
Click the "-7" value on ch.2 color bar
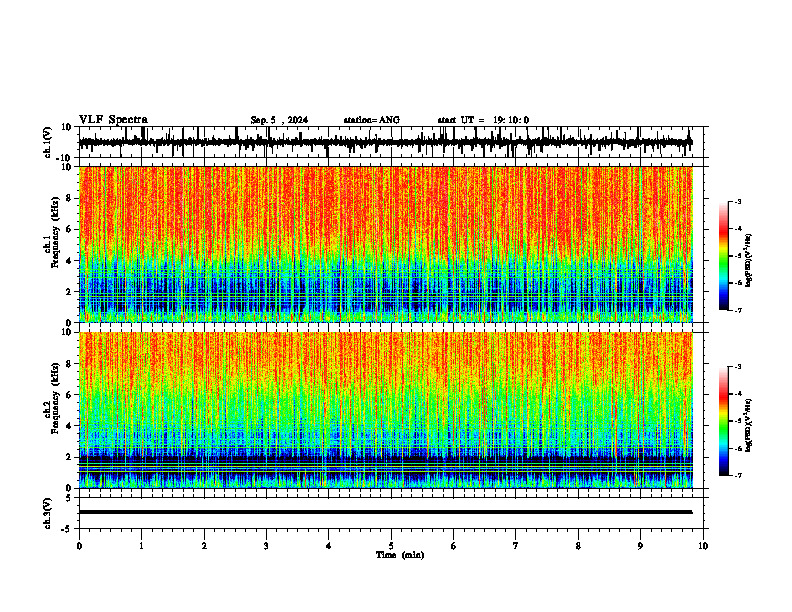pos(737,475)
